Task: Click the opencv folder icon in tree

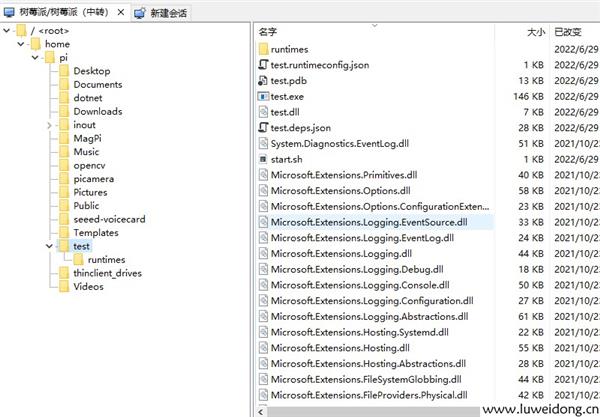Action: click(63, 165)
